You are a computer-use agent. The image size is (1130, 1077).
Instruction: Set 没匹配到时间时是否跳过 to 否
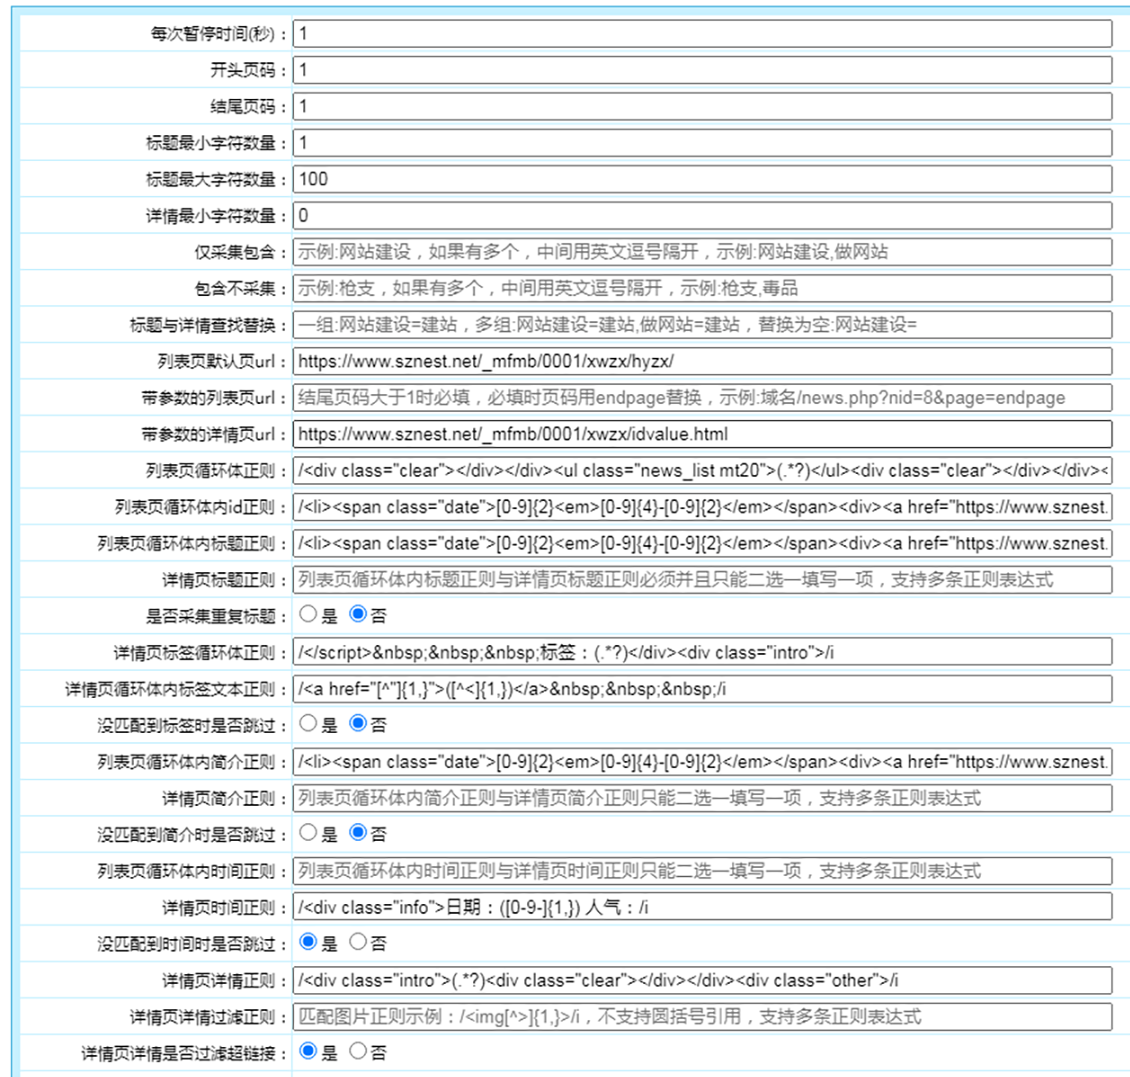(357, 942)
